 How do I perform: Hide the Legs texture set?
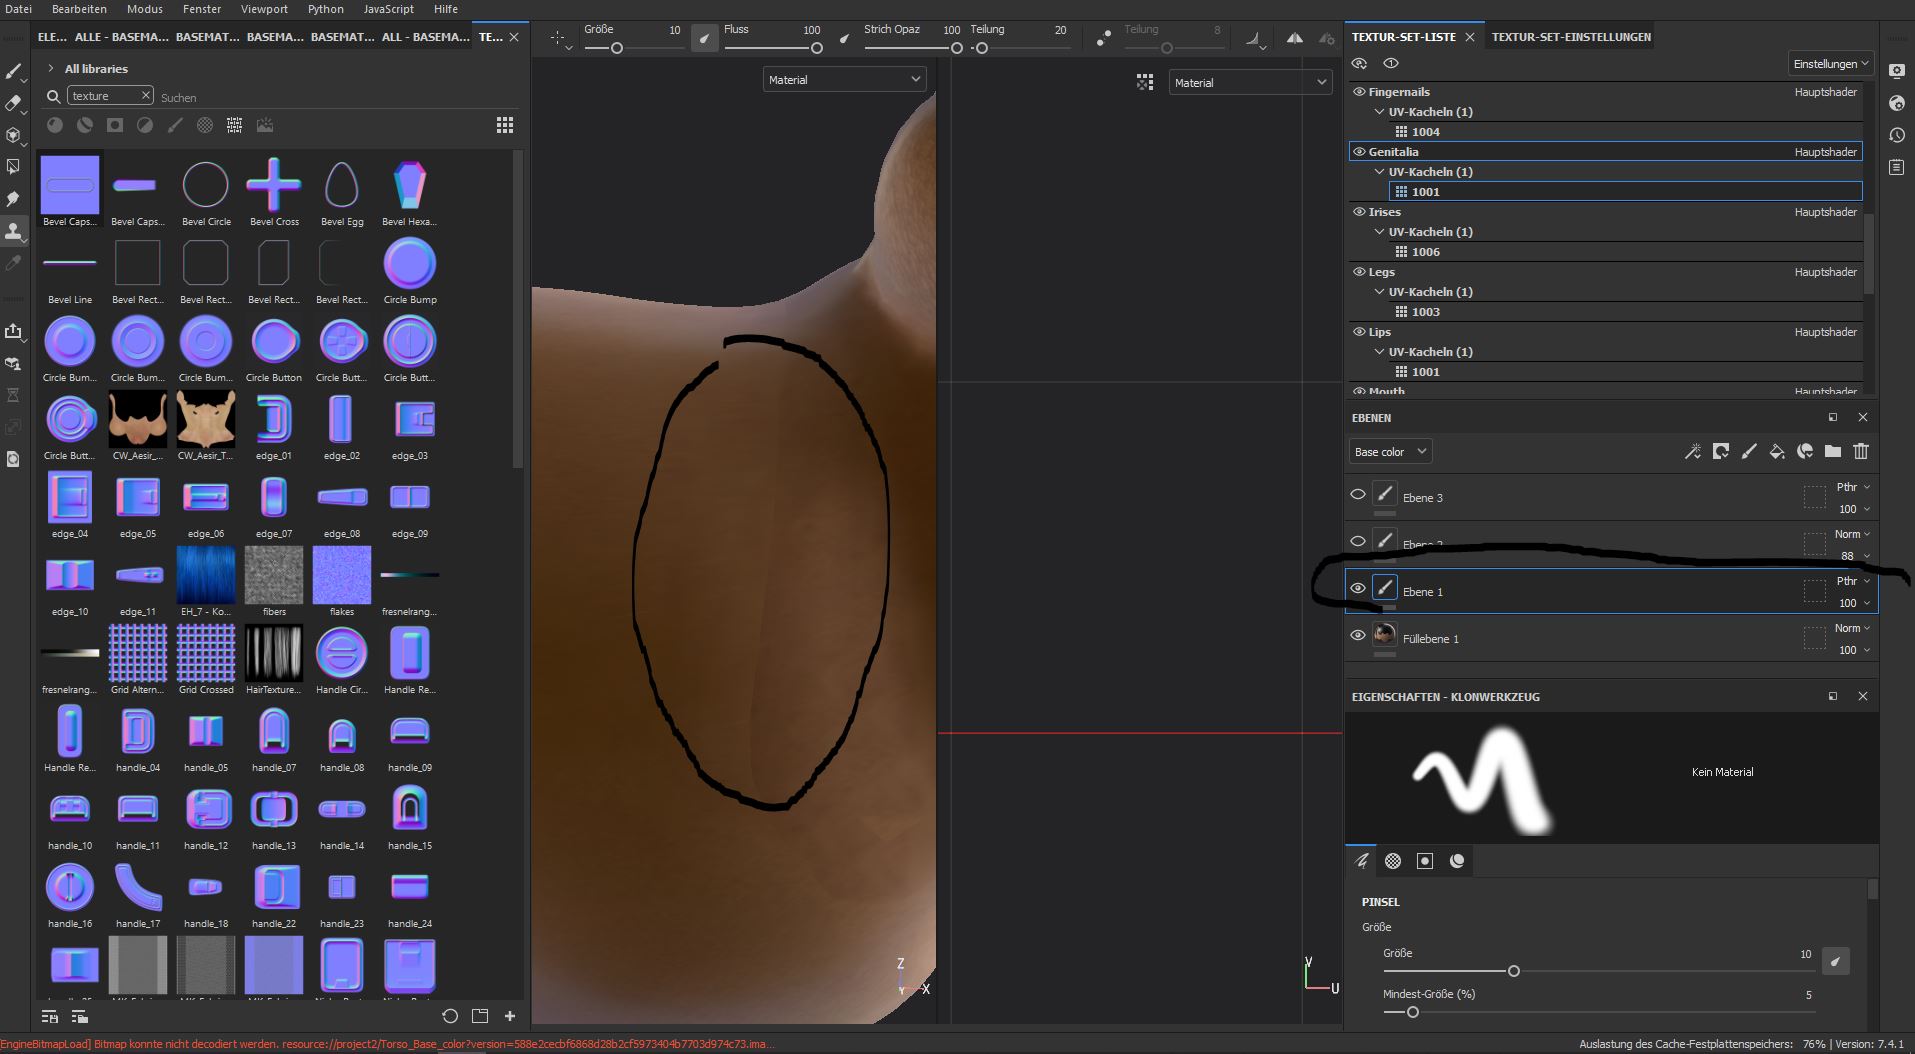1359,272
